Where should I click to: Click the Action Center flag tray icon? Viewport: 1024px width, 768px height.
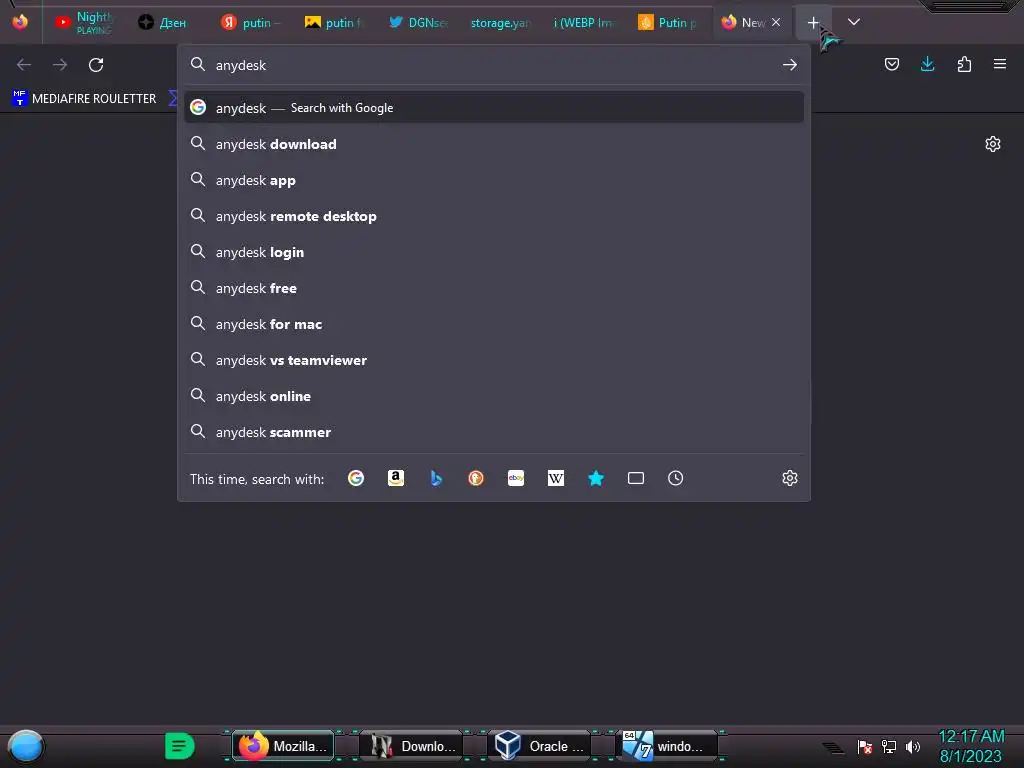[x=865, y=746]
